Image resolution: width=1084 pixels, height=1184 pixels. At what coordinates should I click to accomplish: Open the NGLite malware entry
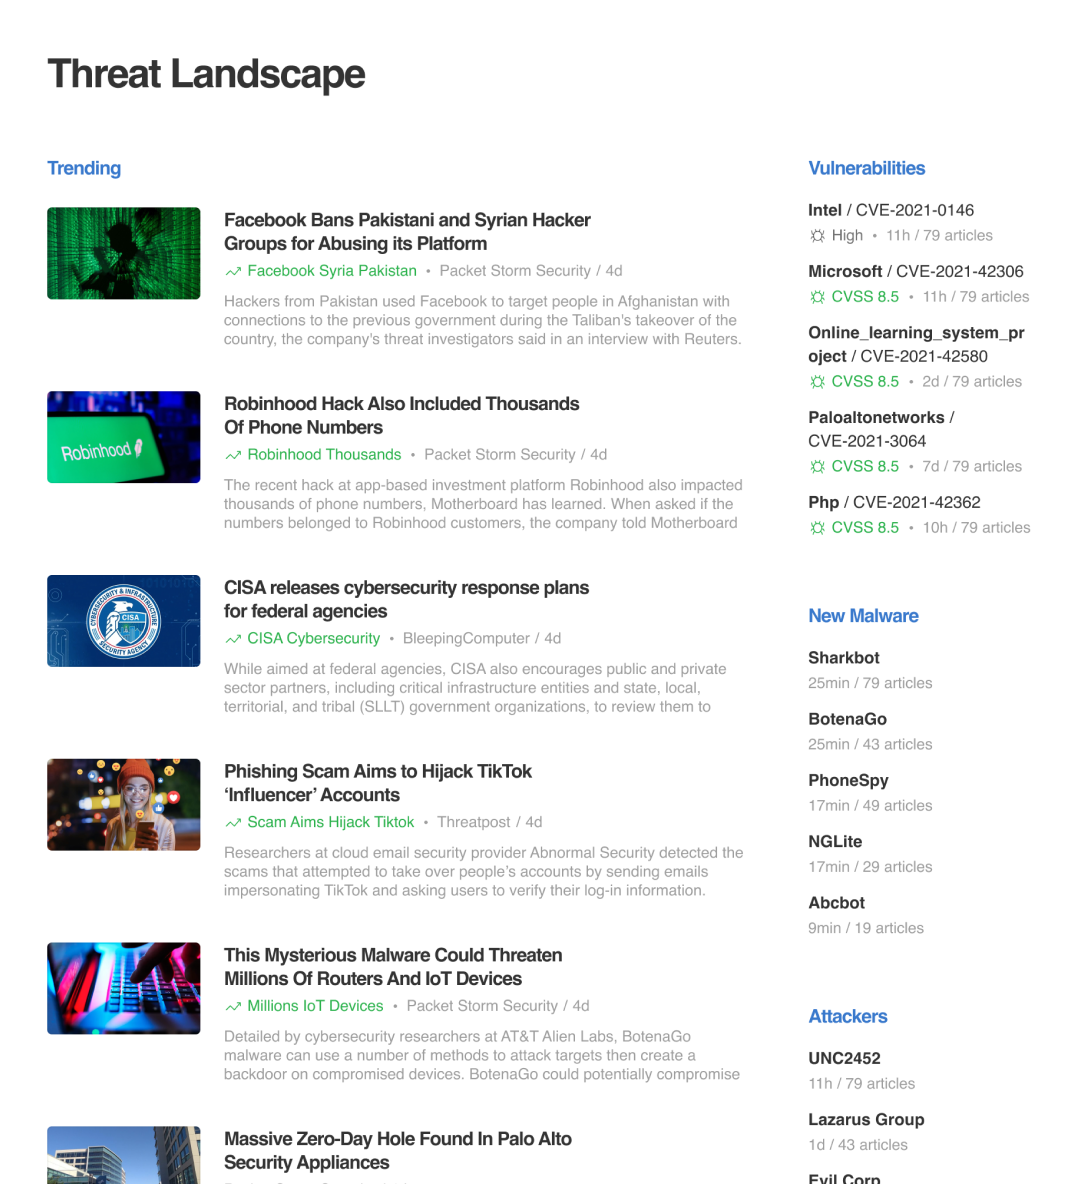click(x=835, y=842)
